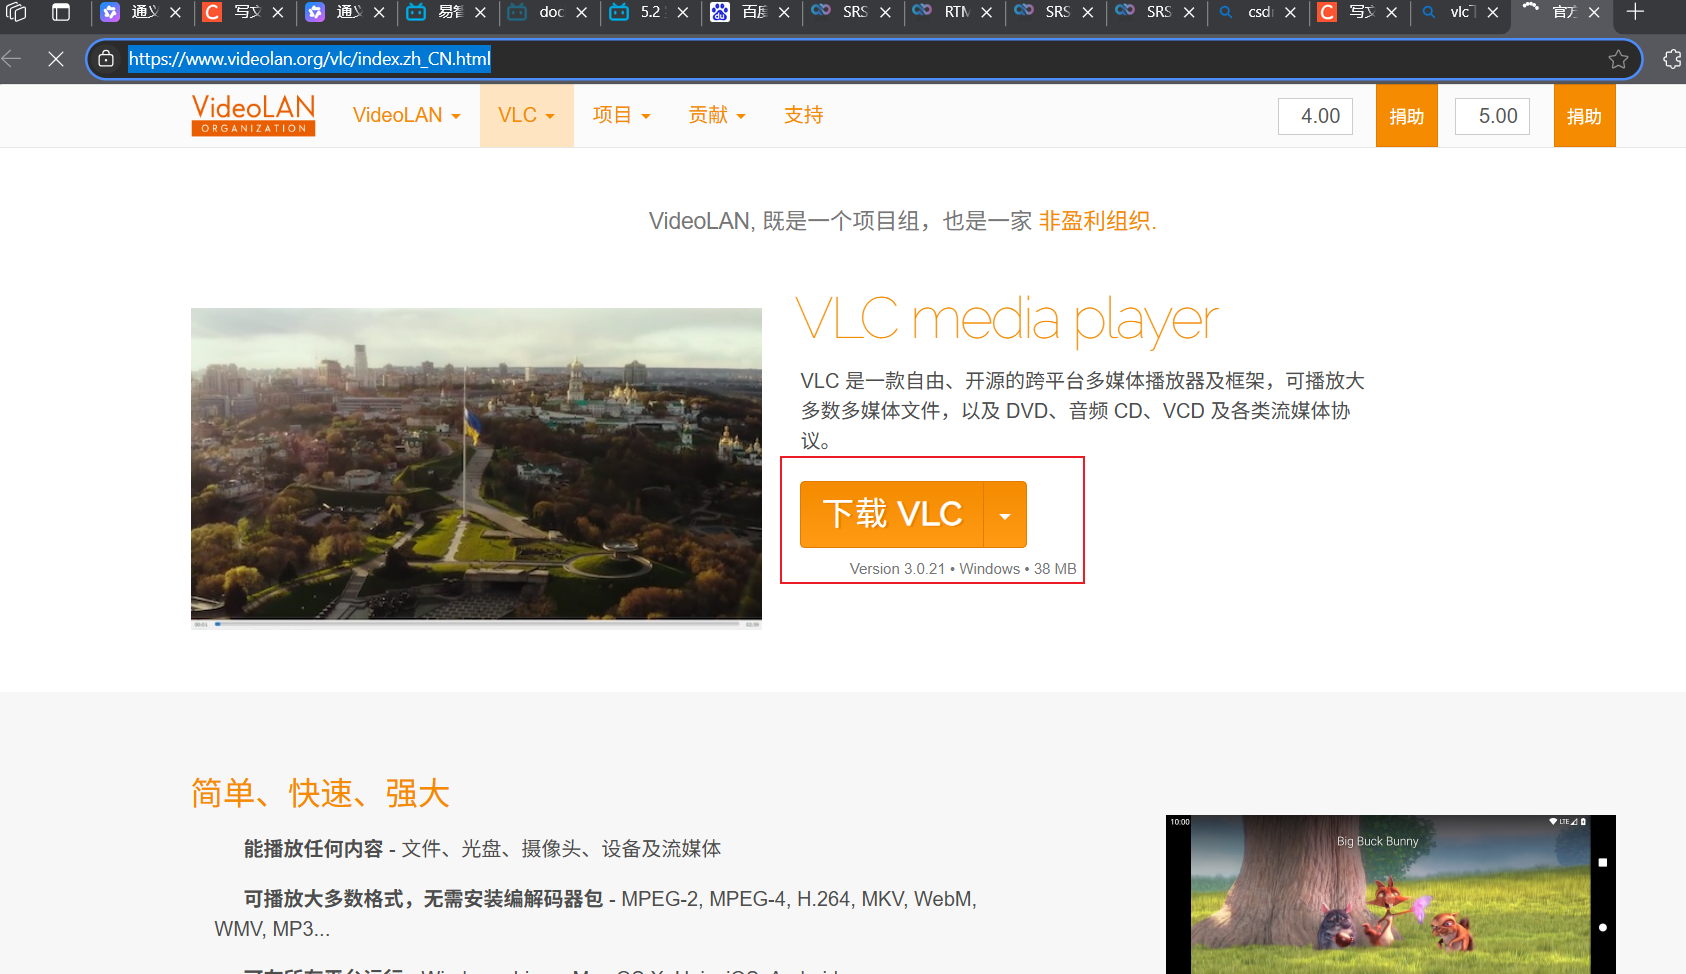Click the '能播放任何内容' feature line
The height and width of the screenshot is (974, 1686).
[482, 849]
